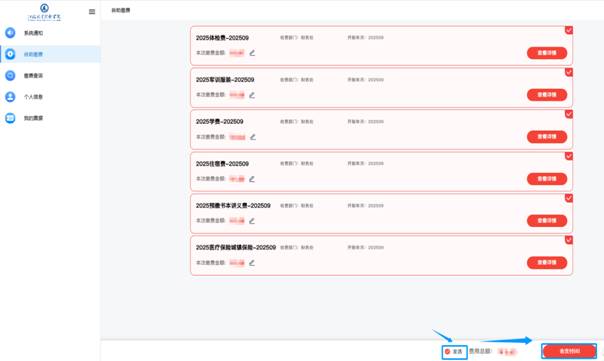Click the college logo above the sidebar
This screenshot has width=604, height=361.
(44, 12)
